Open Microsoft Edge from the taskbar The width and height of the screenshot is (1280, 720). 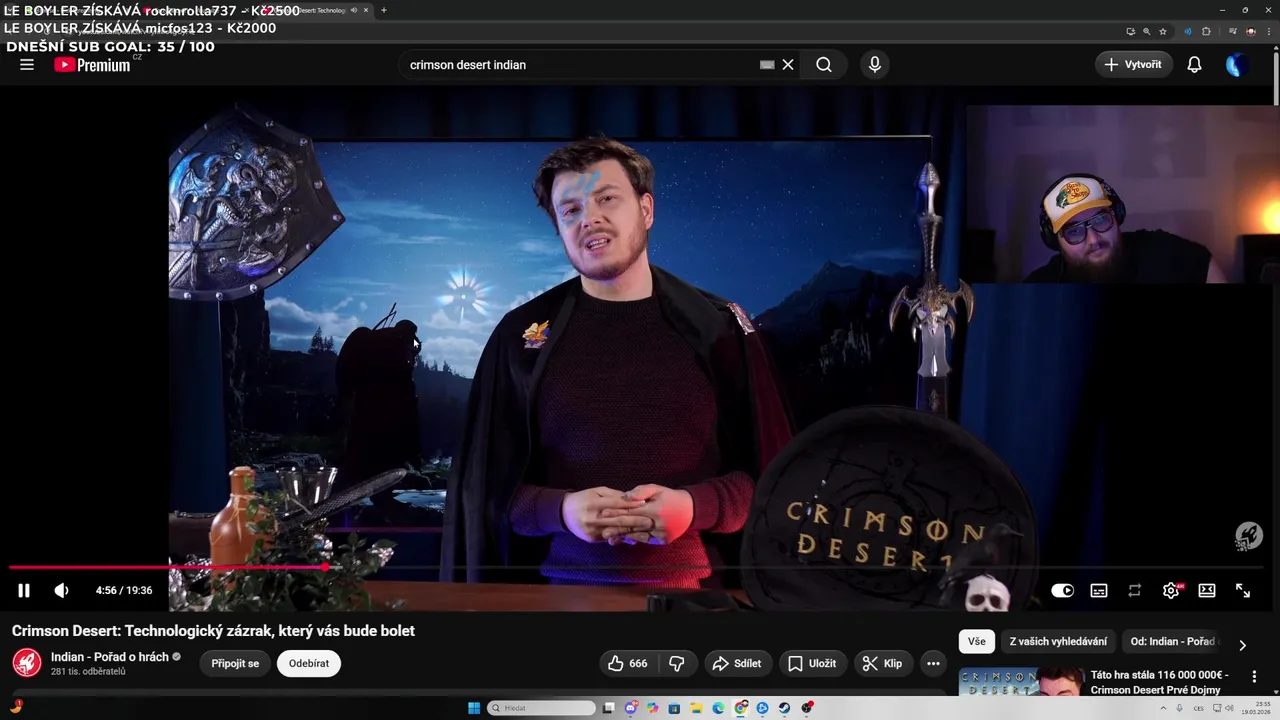(718, 708)
